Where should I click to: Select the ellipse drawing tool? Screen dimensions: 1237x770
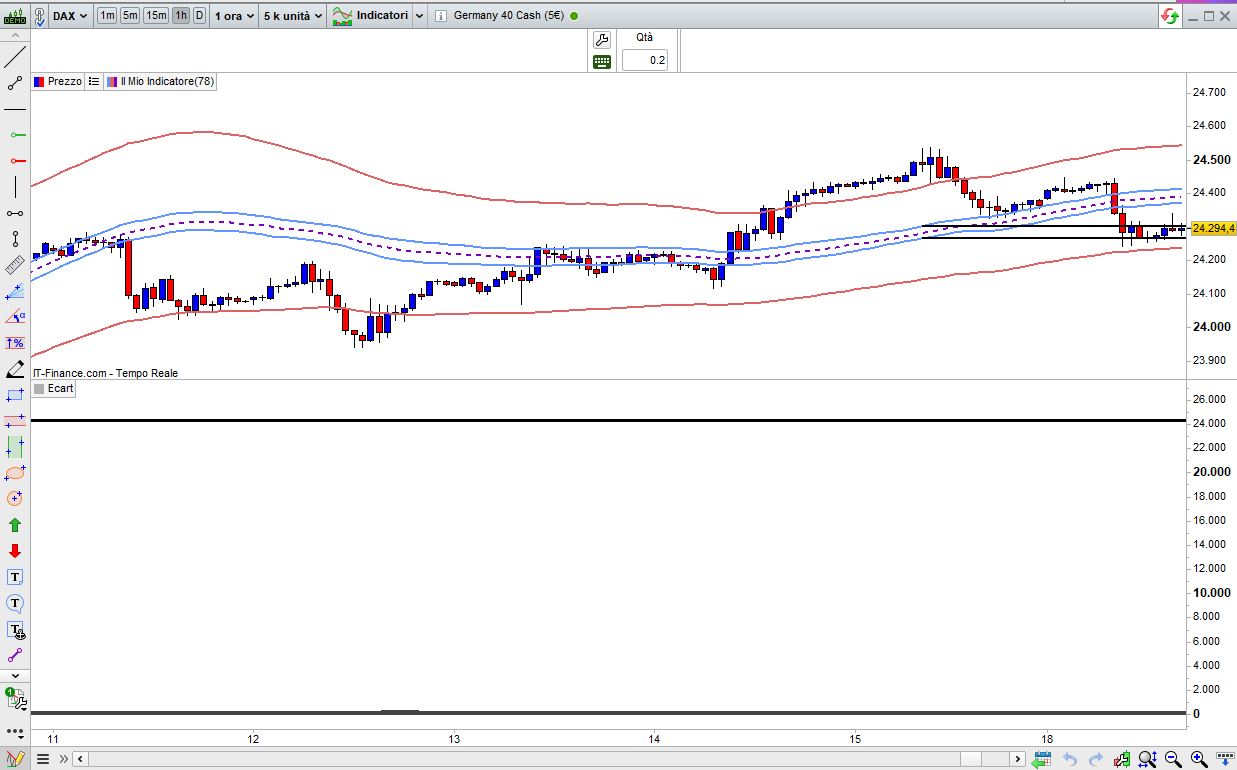pyautogui.click(x=15, y=472)
